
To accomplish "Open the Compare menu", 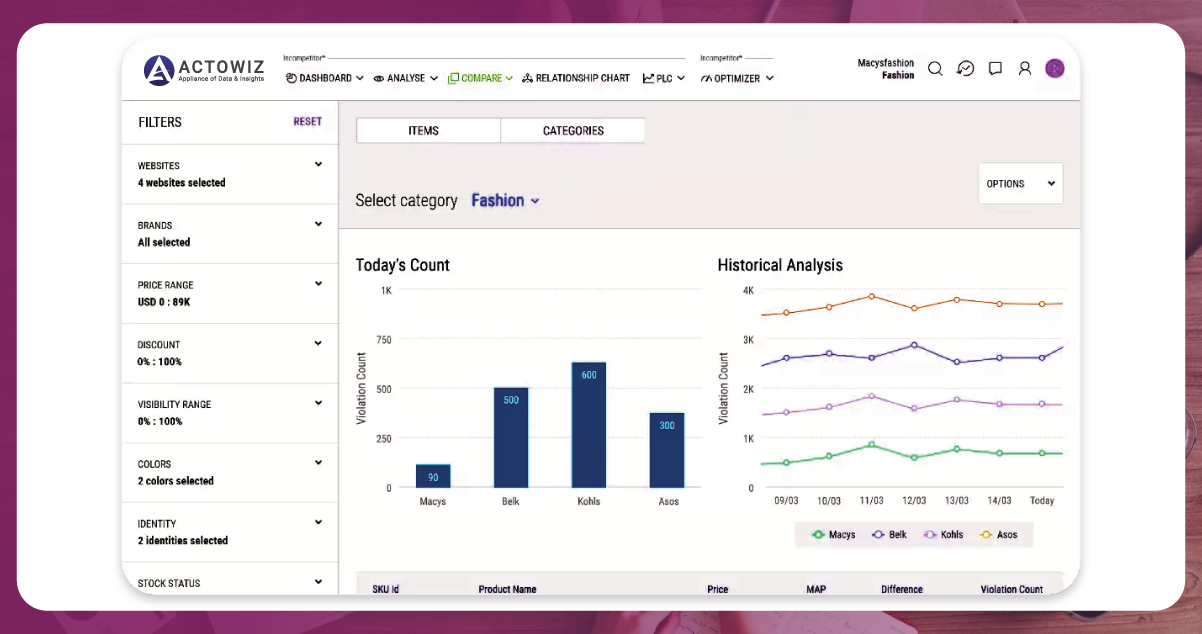I will pos(480,78).
